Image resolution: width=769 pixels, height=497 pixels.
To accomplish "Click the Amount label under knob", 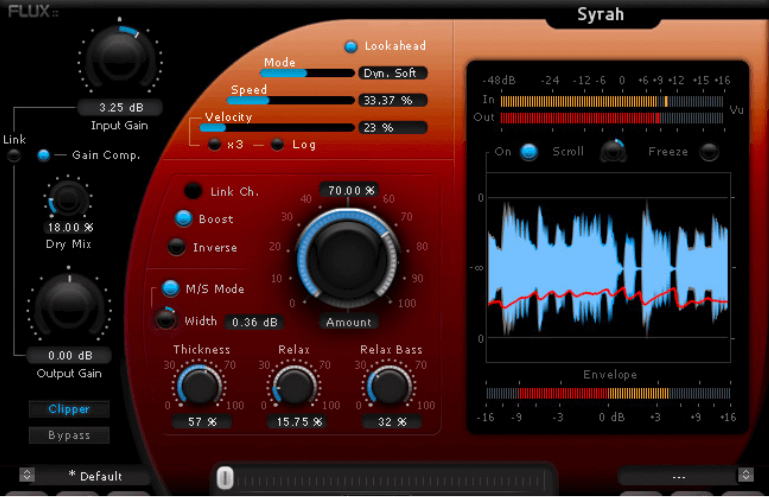I will (349, 322).
